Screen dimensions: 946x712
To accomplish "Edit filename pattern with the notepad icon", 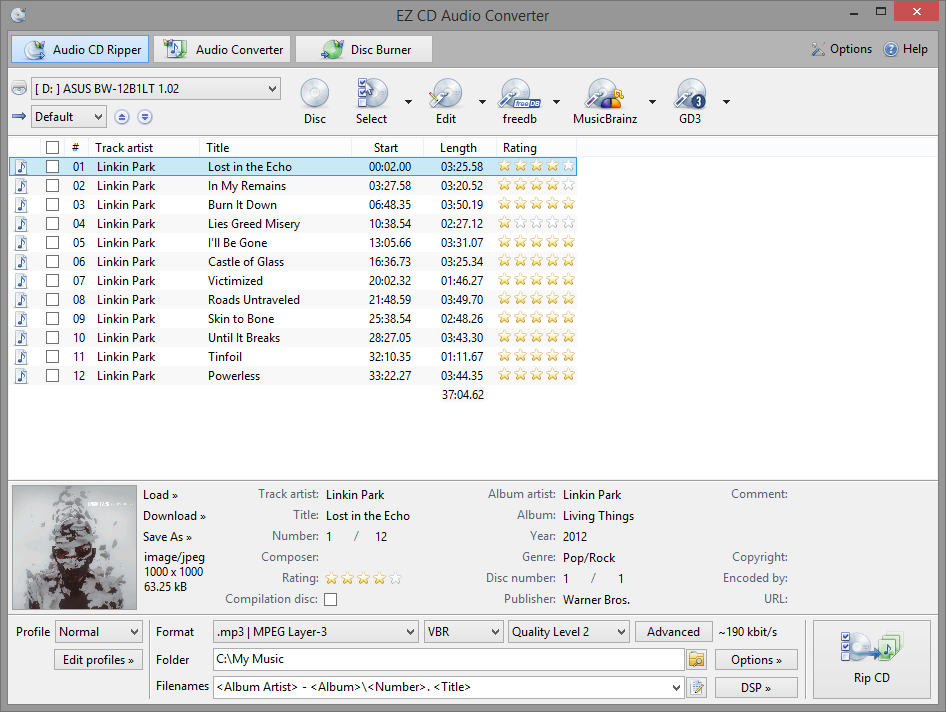I will (x=697, y=687).
